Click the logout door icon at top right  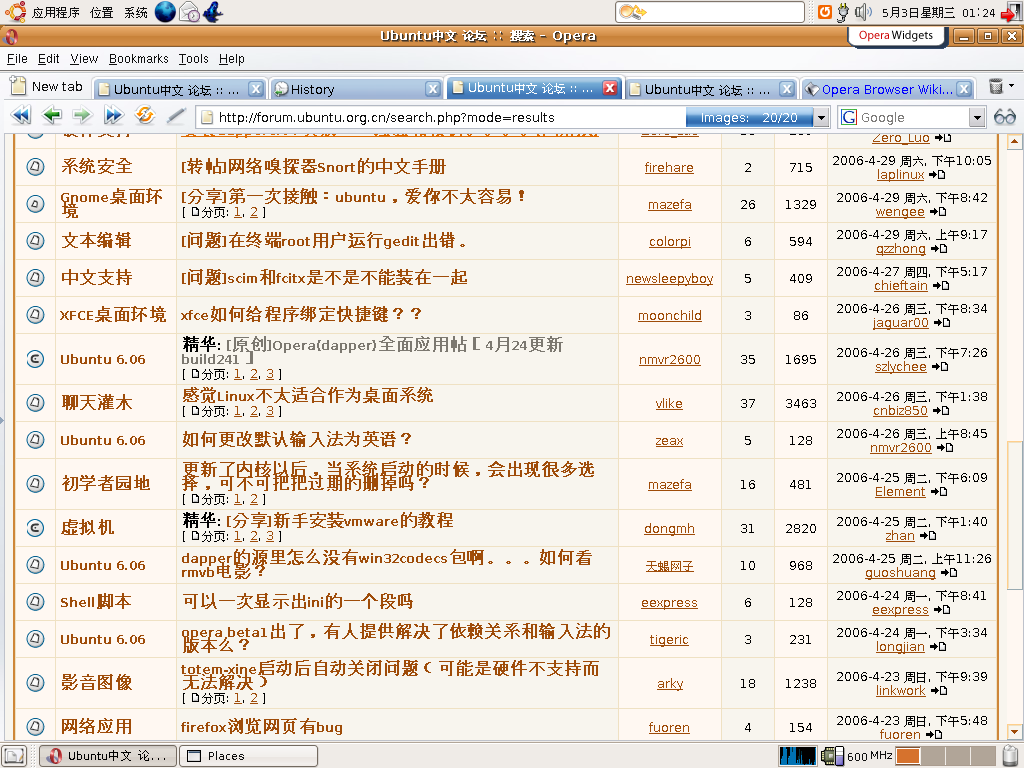1011,12
